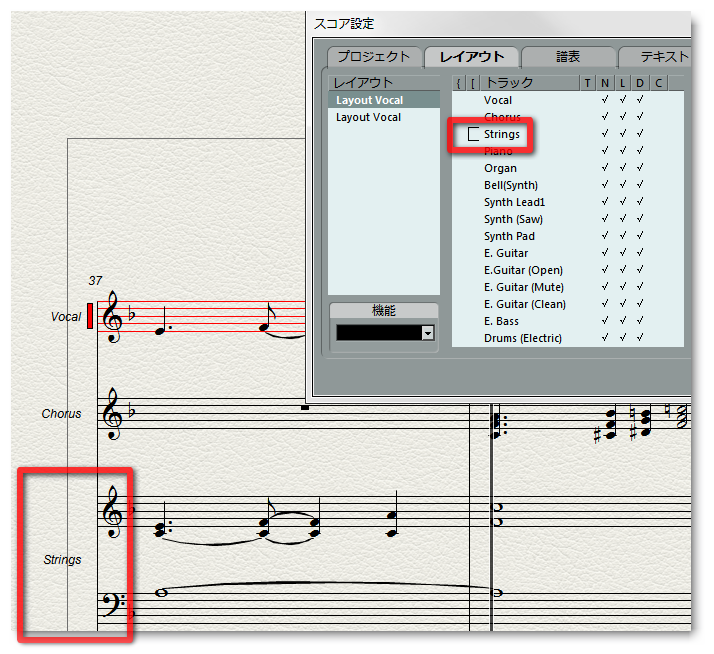The width and height of the screenshot is (714, 654).
Task: Click the Chorus staff name in score
Action: point(61,414)
